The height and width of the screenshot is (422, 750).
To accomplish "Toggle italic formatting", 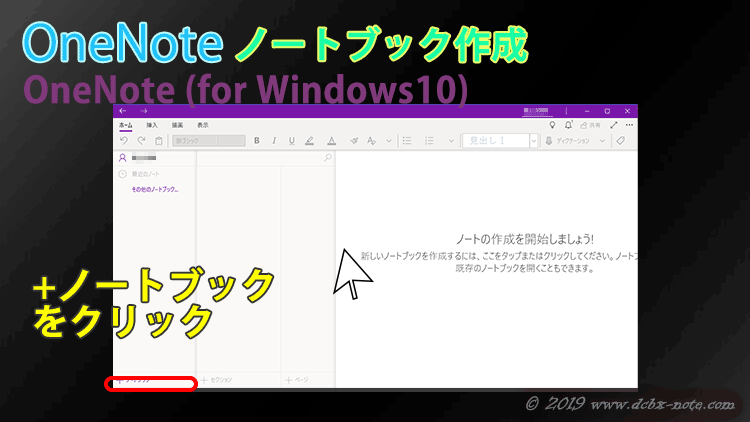I will 274,141.
